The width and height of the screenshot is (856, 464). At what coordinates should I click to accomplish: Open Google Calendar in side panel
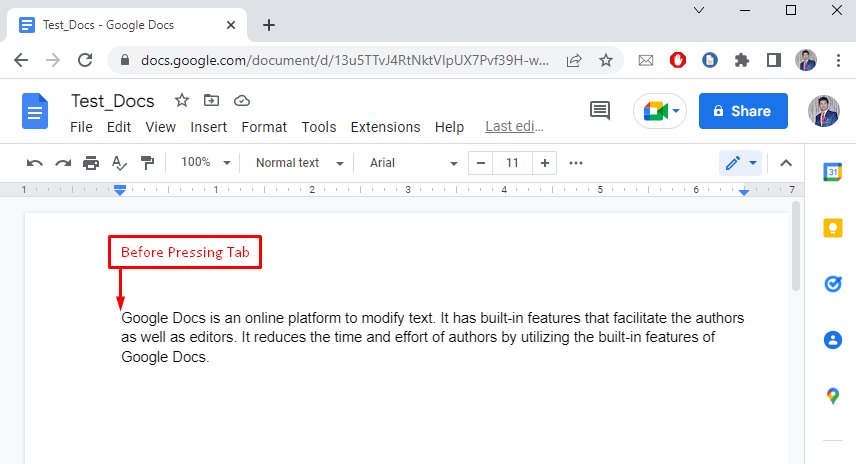[x=833, y=171]
